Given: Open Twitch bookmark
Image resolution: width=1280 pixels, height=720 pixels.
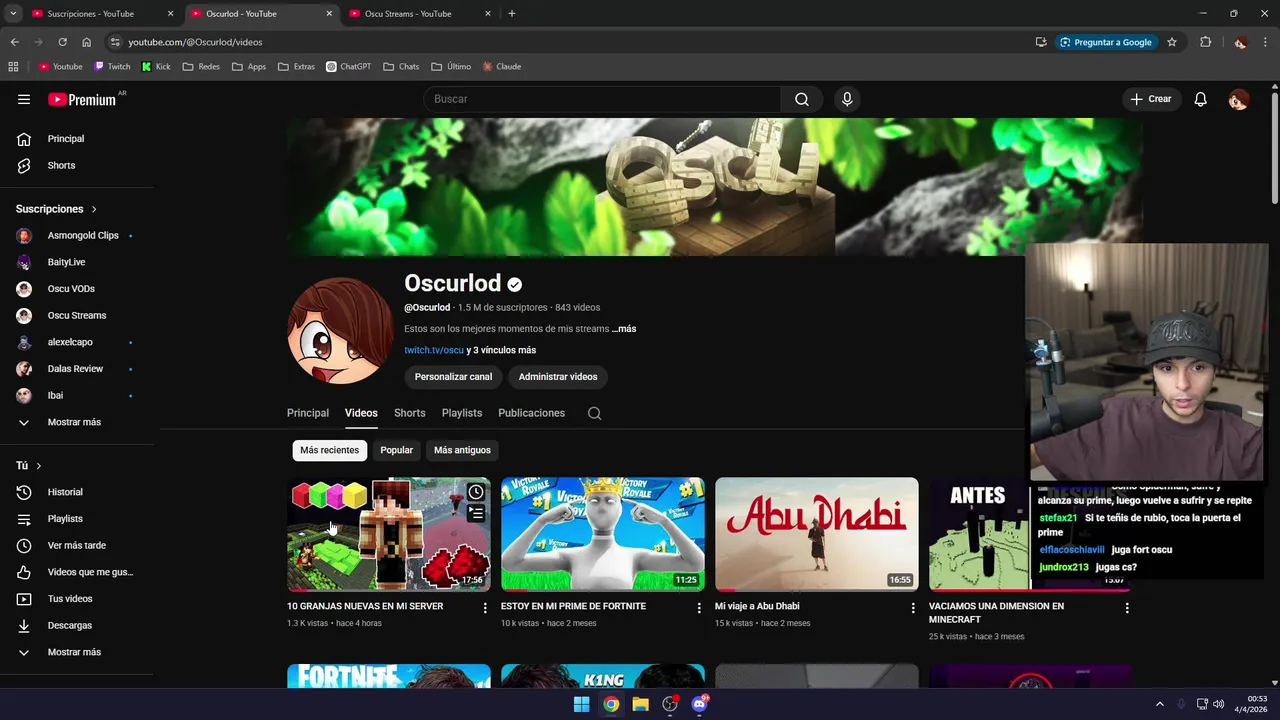Looking at the screenshot, I should 112,67.
